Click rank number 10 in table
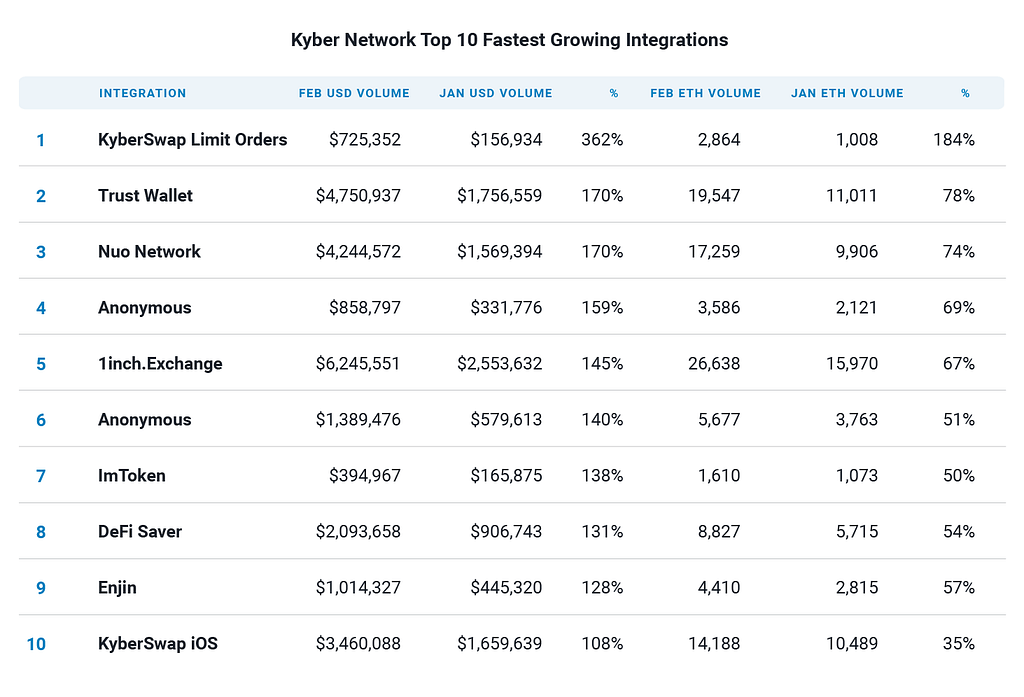The height and width of the screenshot is (697, 1024). pyautogui.click(x=36, y=644)
